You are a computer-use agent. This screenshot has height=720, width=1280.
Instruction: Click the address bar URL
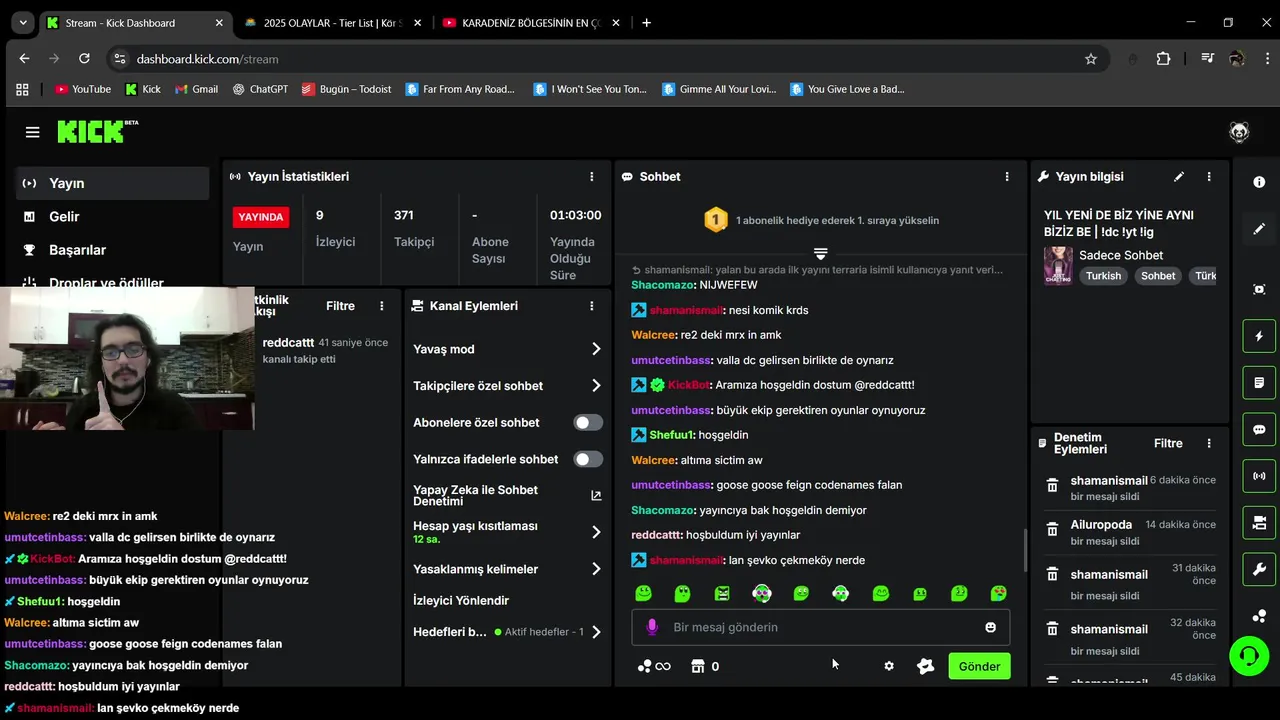tap(207, 59)
